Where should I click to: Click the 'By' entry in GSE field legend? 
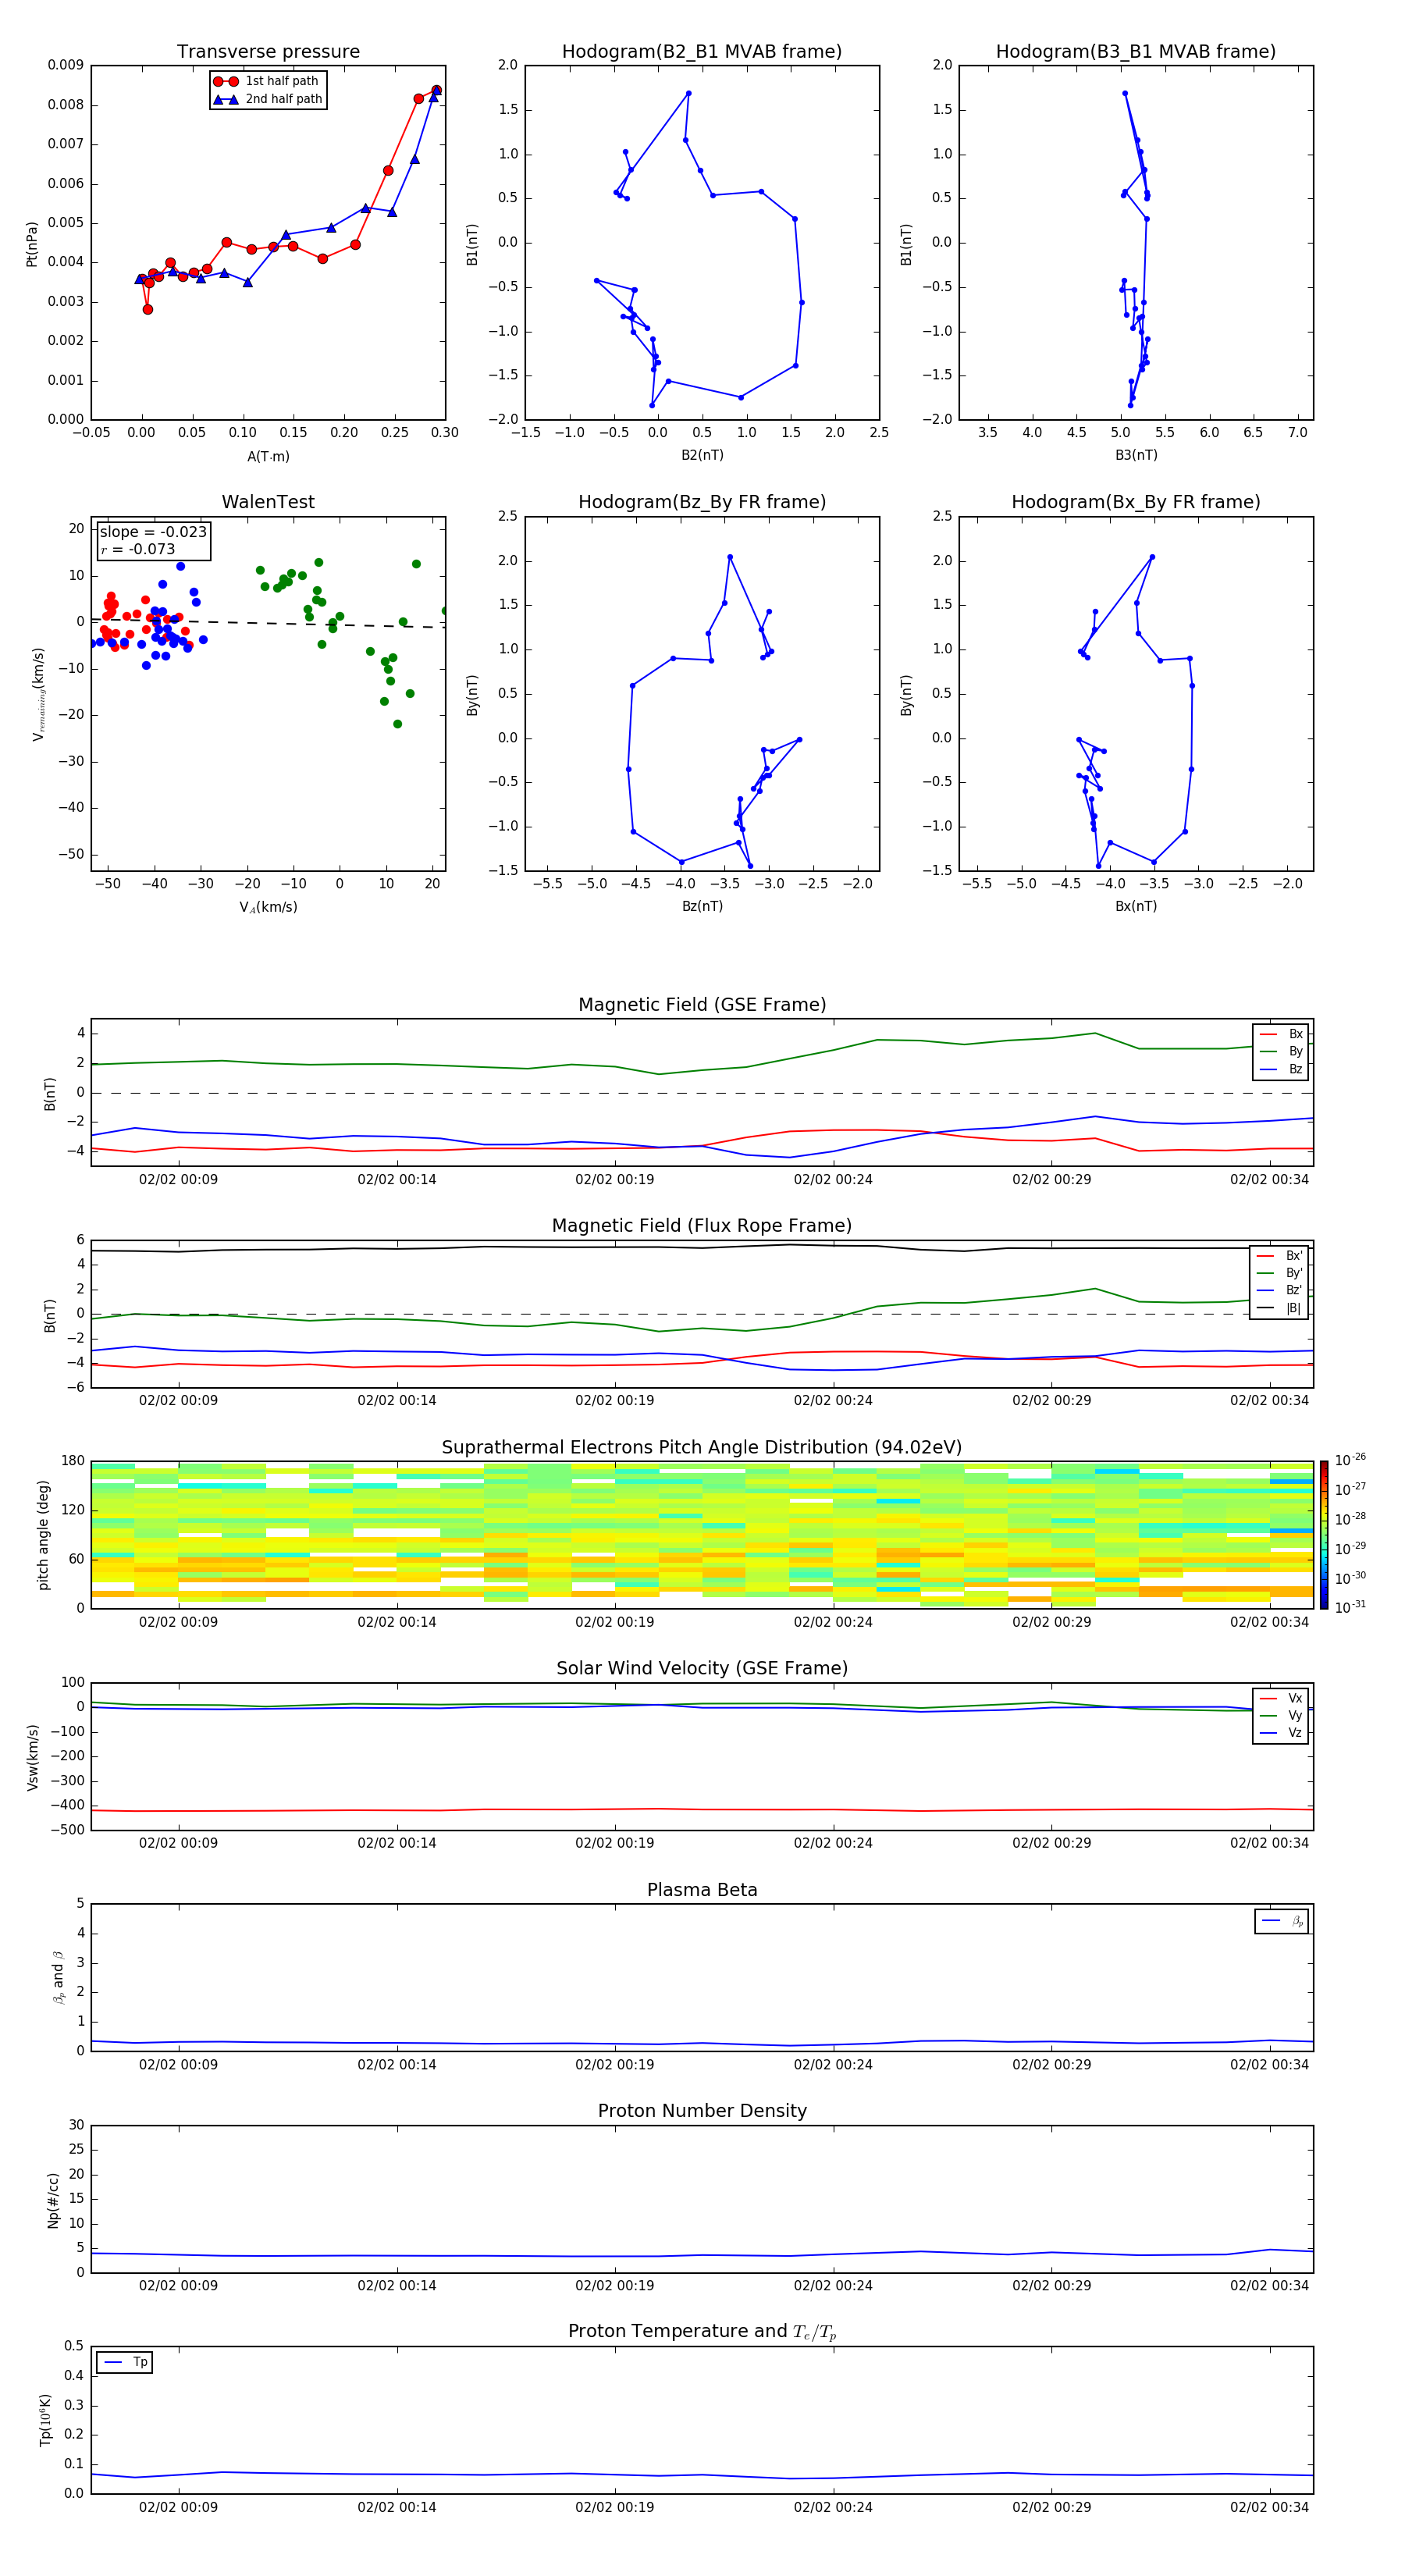pos(1281,1052)
